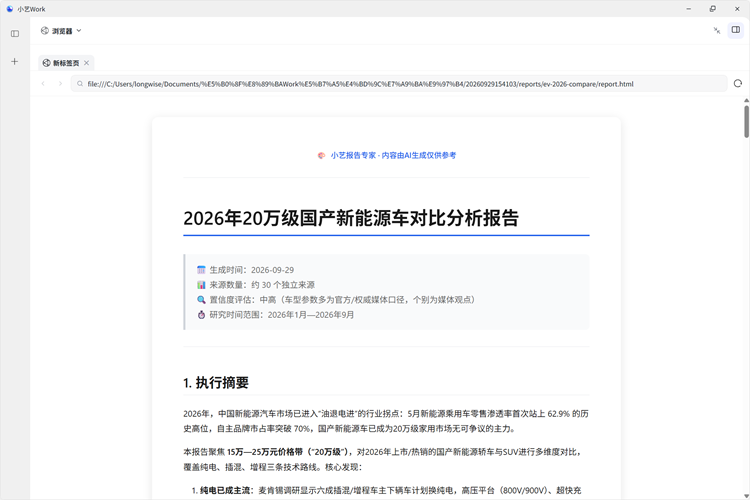Click the magnifier icon beside 置信度评估
The height and width of the screenshot is (500, 750).
[201, 300]
